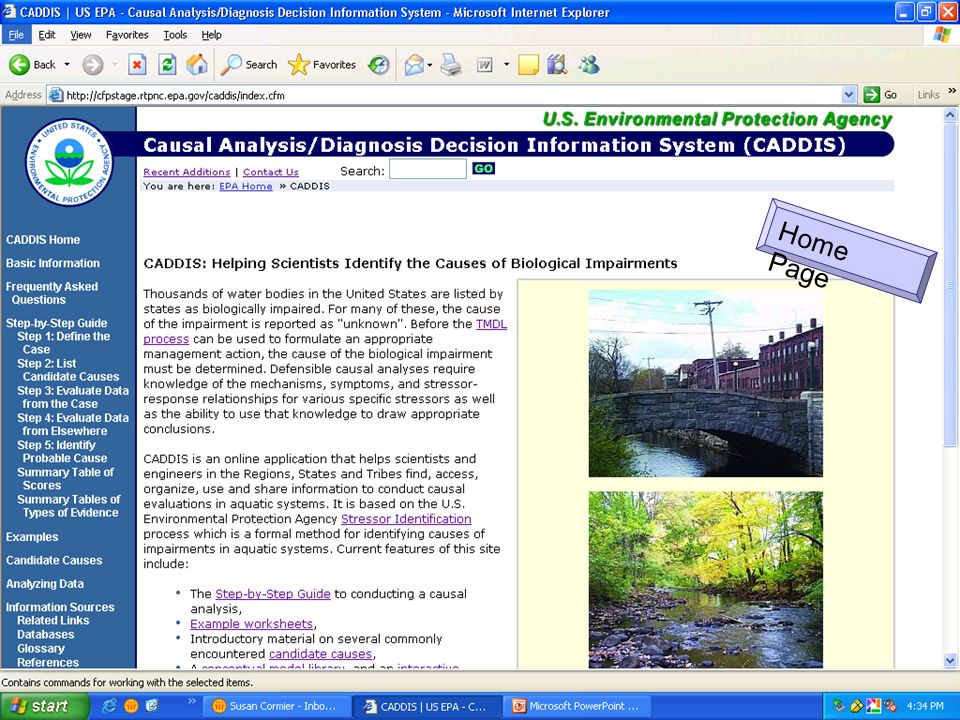Viewport: 960px width, 720px height.
Task: Click the Windows flag logo throbber
Action: 941,34
